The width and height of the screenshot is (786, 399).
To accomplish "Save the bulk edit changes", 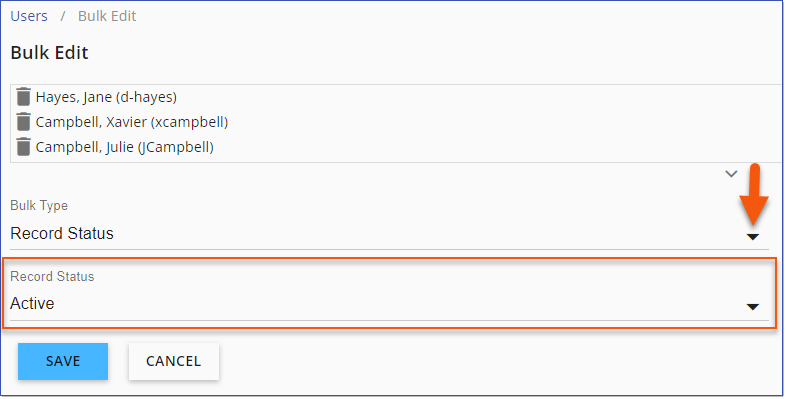I will click(x=63, y=361).
